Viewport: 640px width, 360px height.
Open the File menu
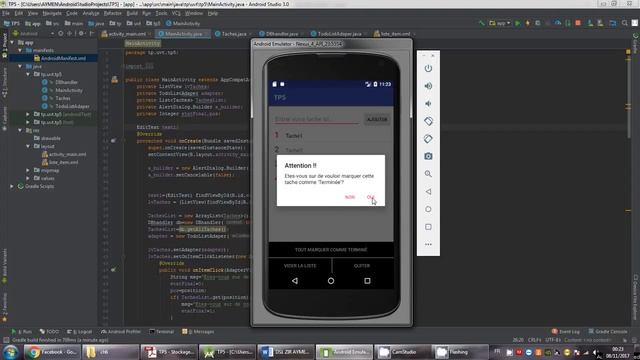point(6,13)
